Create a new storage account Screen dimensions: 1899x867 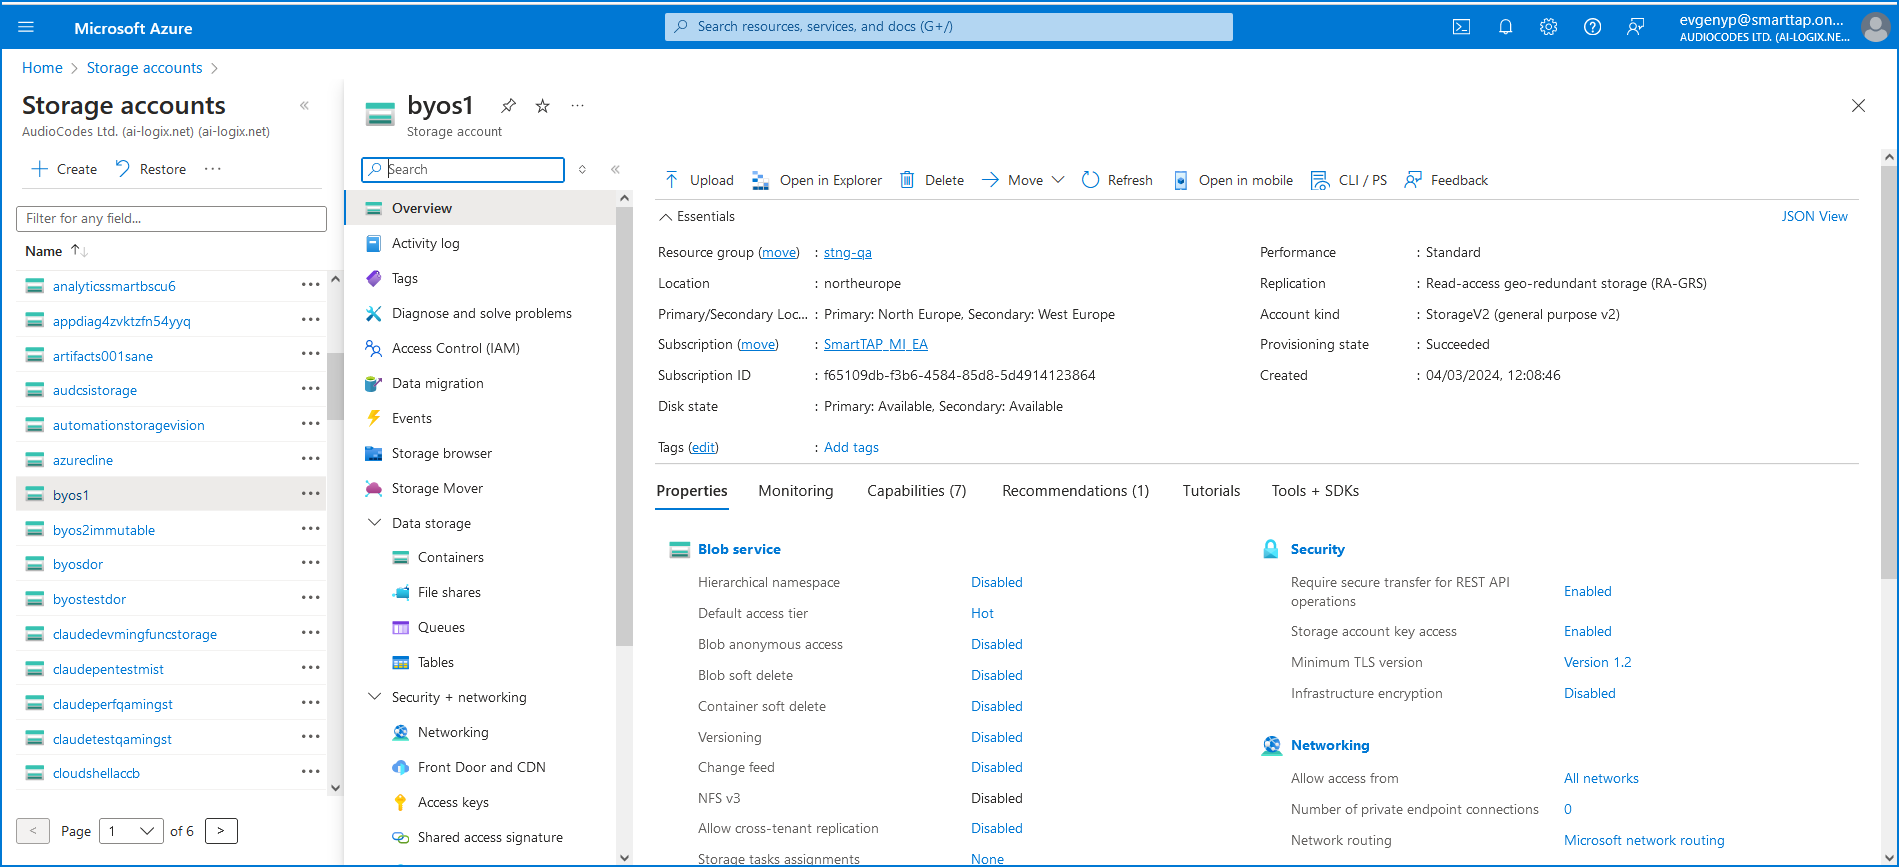click(64, 169)
